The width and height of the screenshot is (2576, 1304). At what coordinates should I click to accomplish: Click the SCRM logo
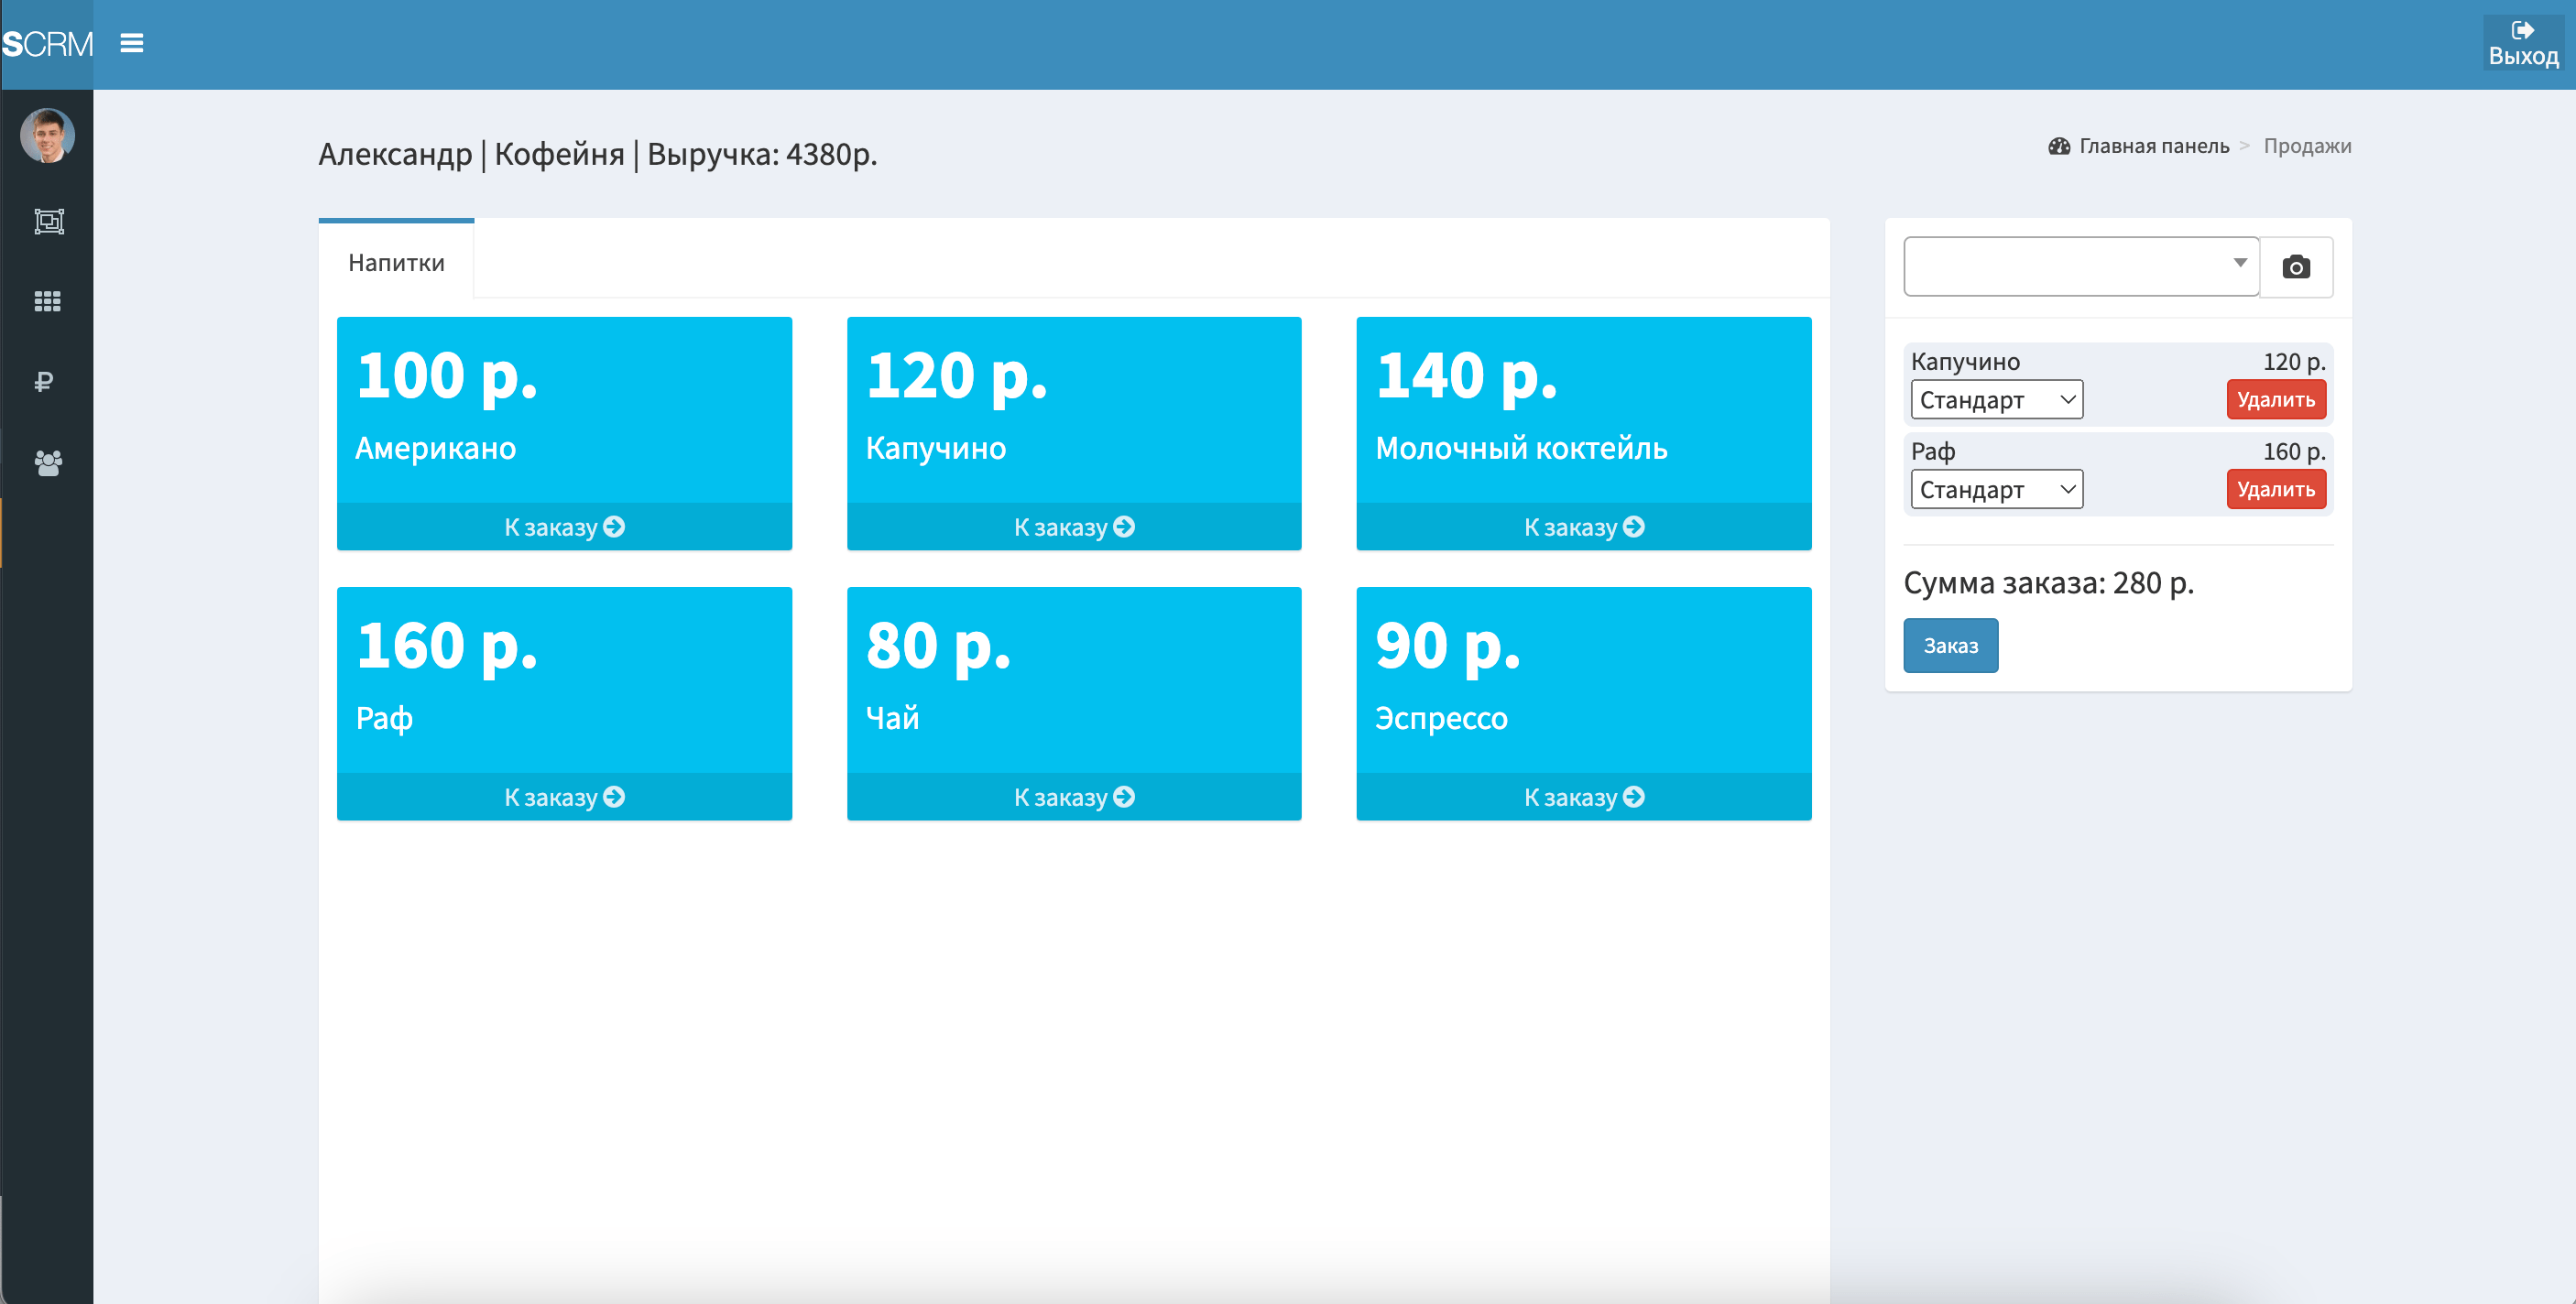click(x=47, y=44)
